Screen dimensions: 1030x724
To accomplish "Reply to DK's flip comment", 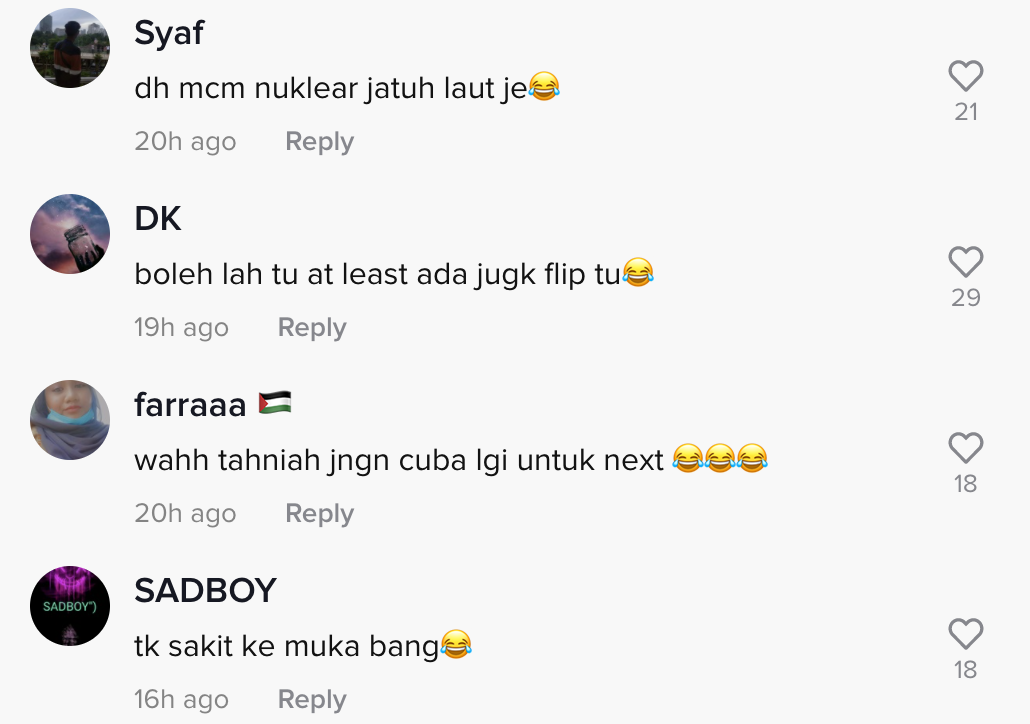I will (x=312, y=327).
